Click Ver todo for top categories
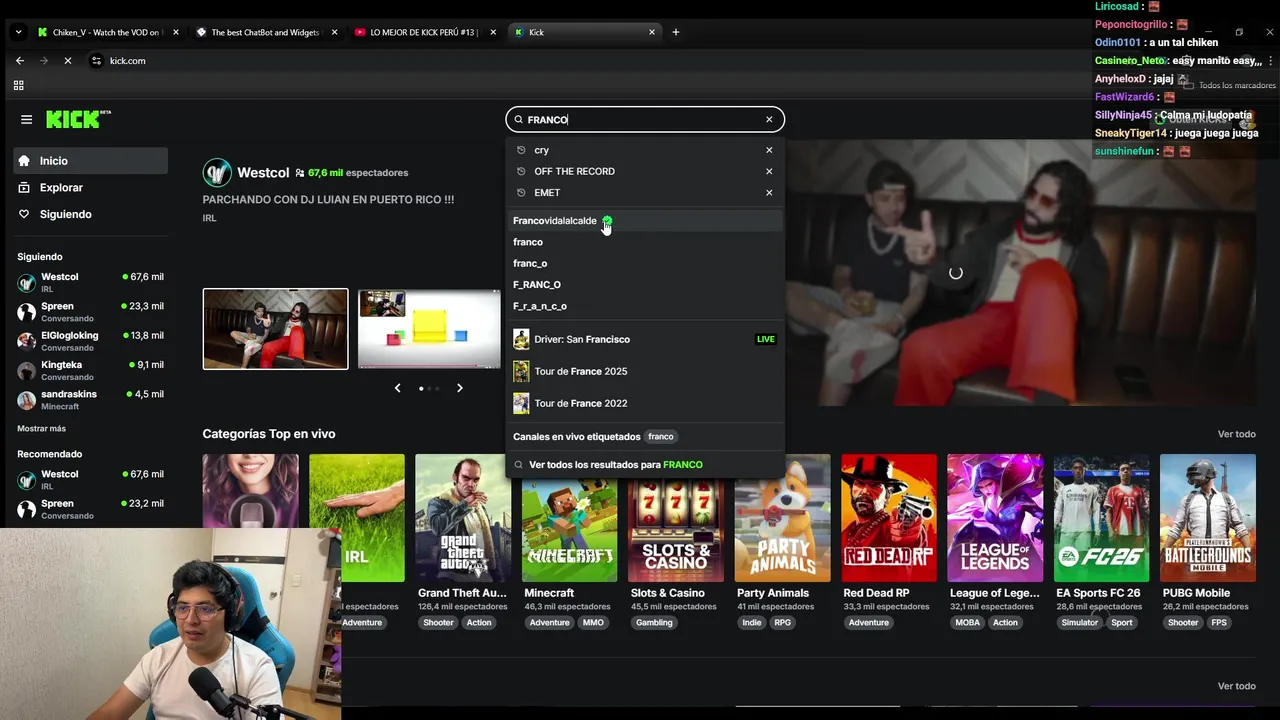Image resolution: width=1280 pixels, height=720 pixels. (x=1236, y=434)
